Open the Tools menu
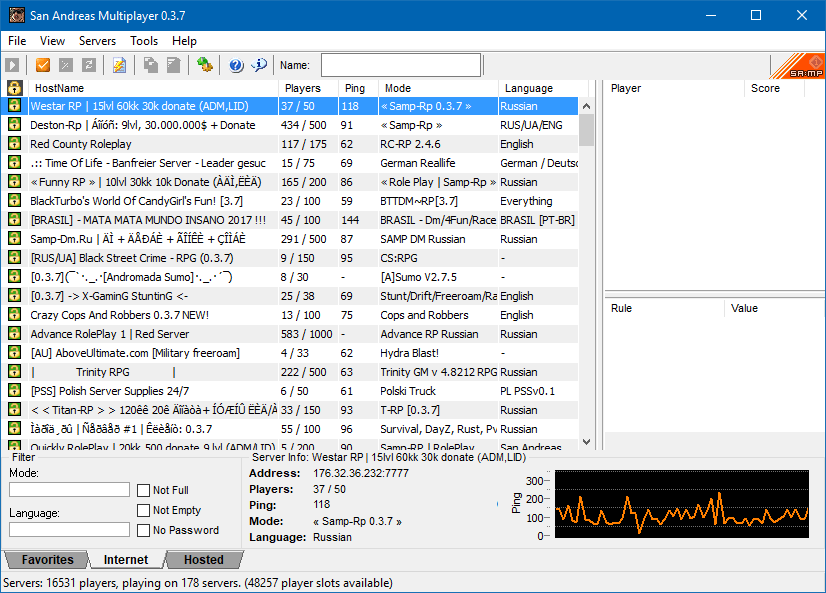Image resolution: width=826 pixels, height=593 pixels. pos(144,41)
